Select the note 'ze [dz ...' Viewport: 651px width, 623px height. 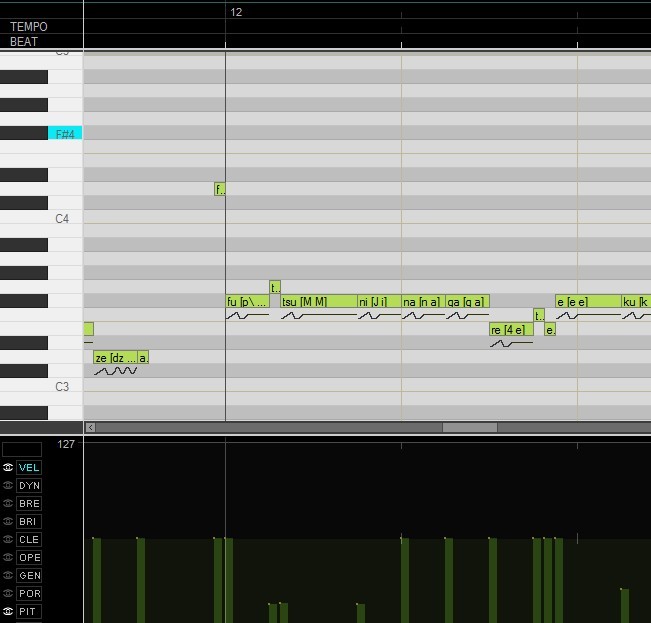pos(116,357)
